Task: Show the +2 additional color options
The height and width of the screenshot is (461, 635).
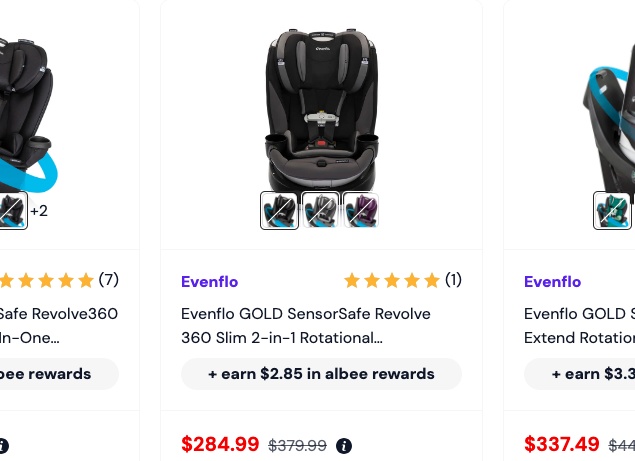Action: [x=39, y=211]
